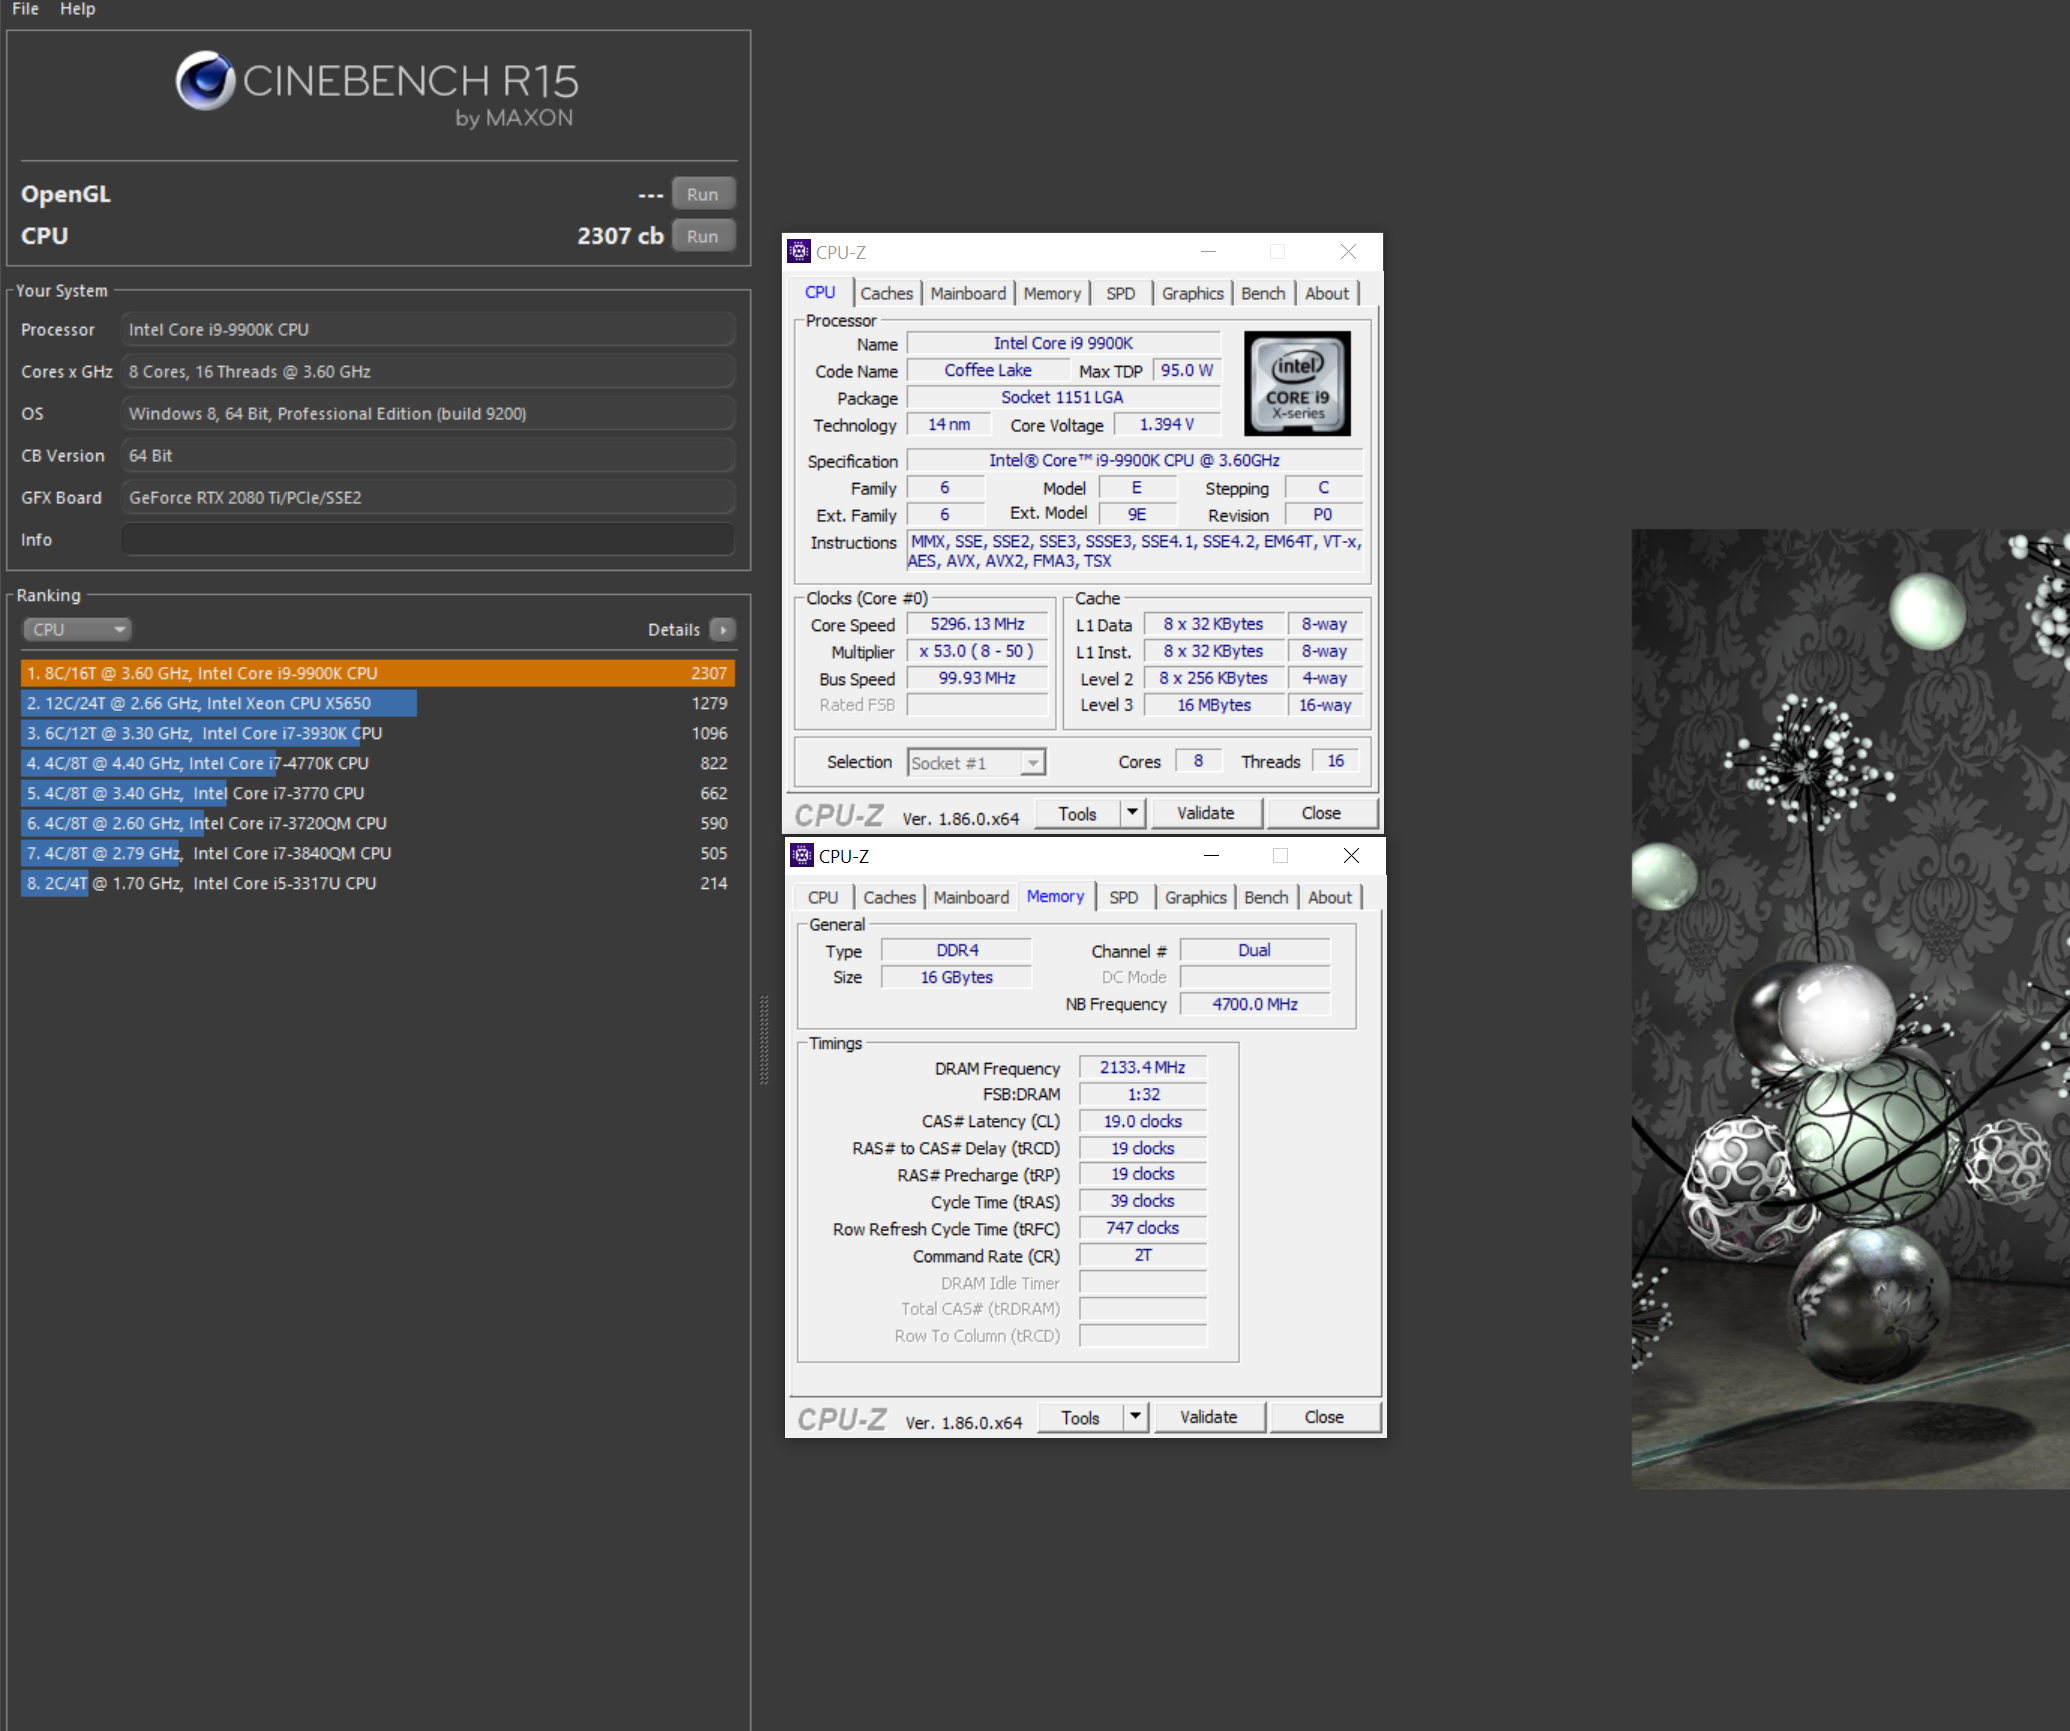Screen dimensions: 2070x1731
Task: Switch to Mainboard tab in lower CPU-Z
Action: coord(971,897)
